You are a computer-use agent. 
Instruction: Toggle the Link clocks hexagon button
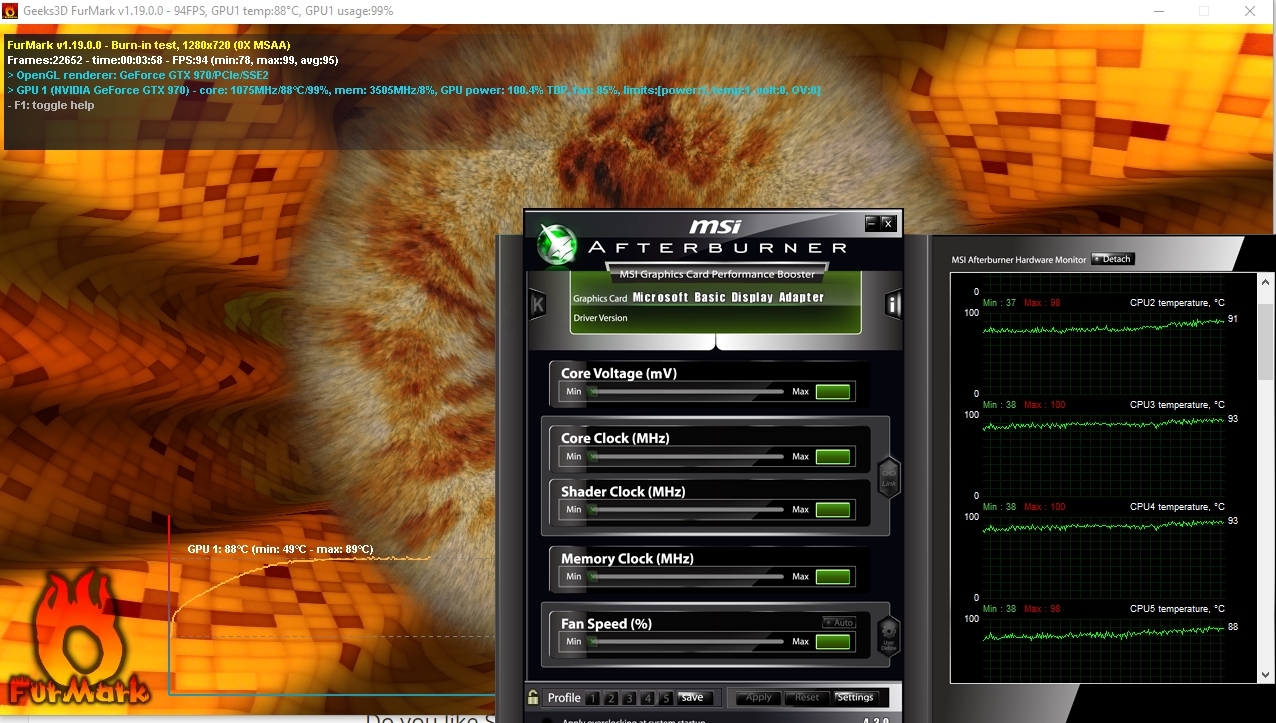pos(888,476)
